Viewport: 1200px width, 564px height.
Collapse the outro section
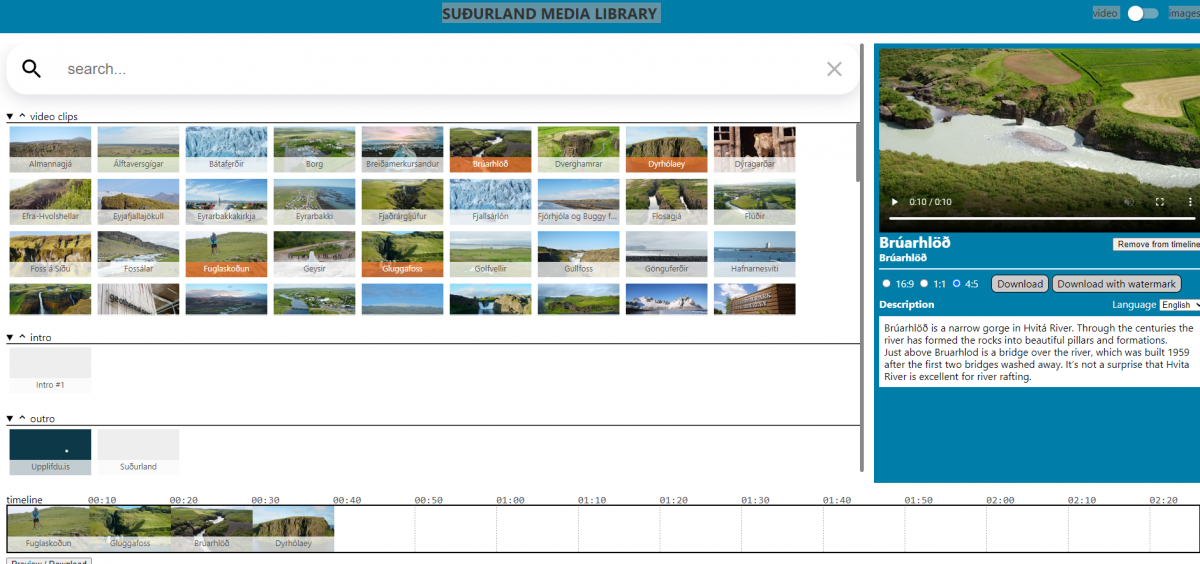point(10,419)
